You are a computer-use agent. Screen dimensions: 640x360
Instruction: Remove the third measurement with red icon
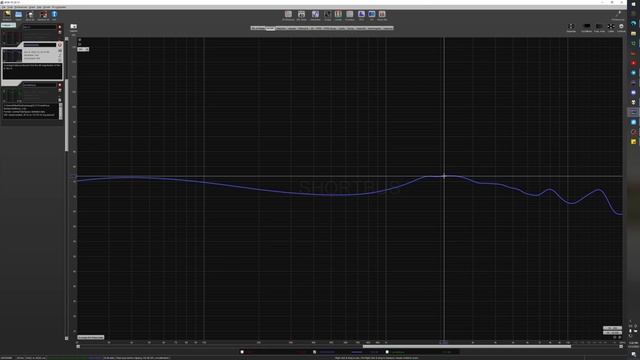coord(60,85)
